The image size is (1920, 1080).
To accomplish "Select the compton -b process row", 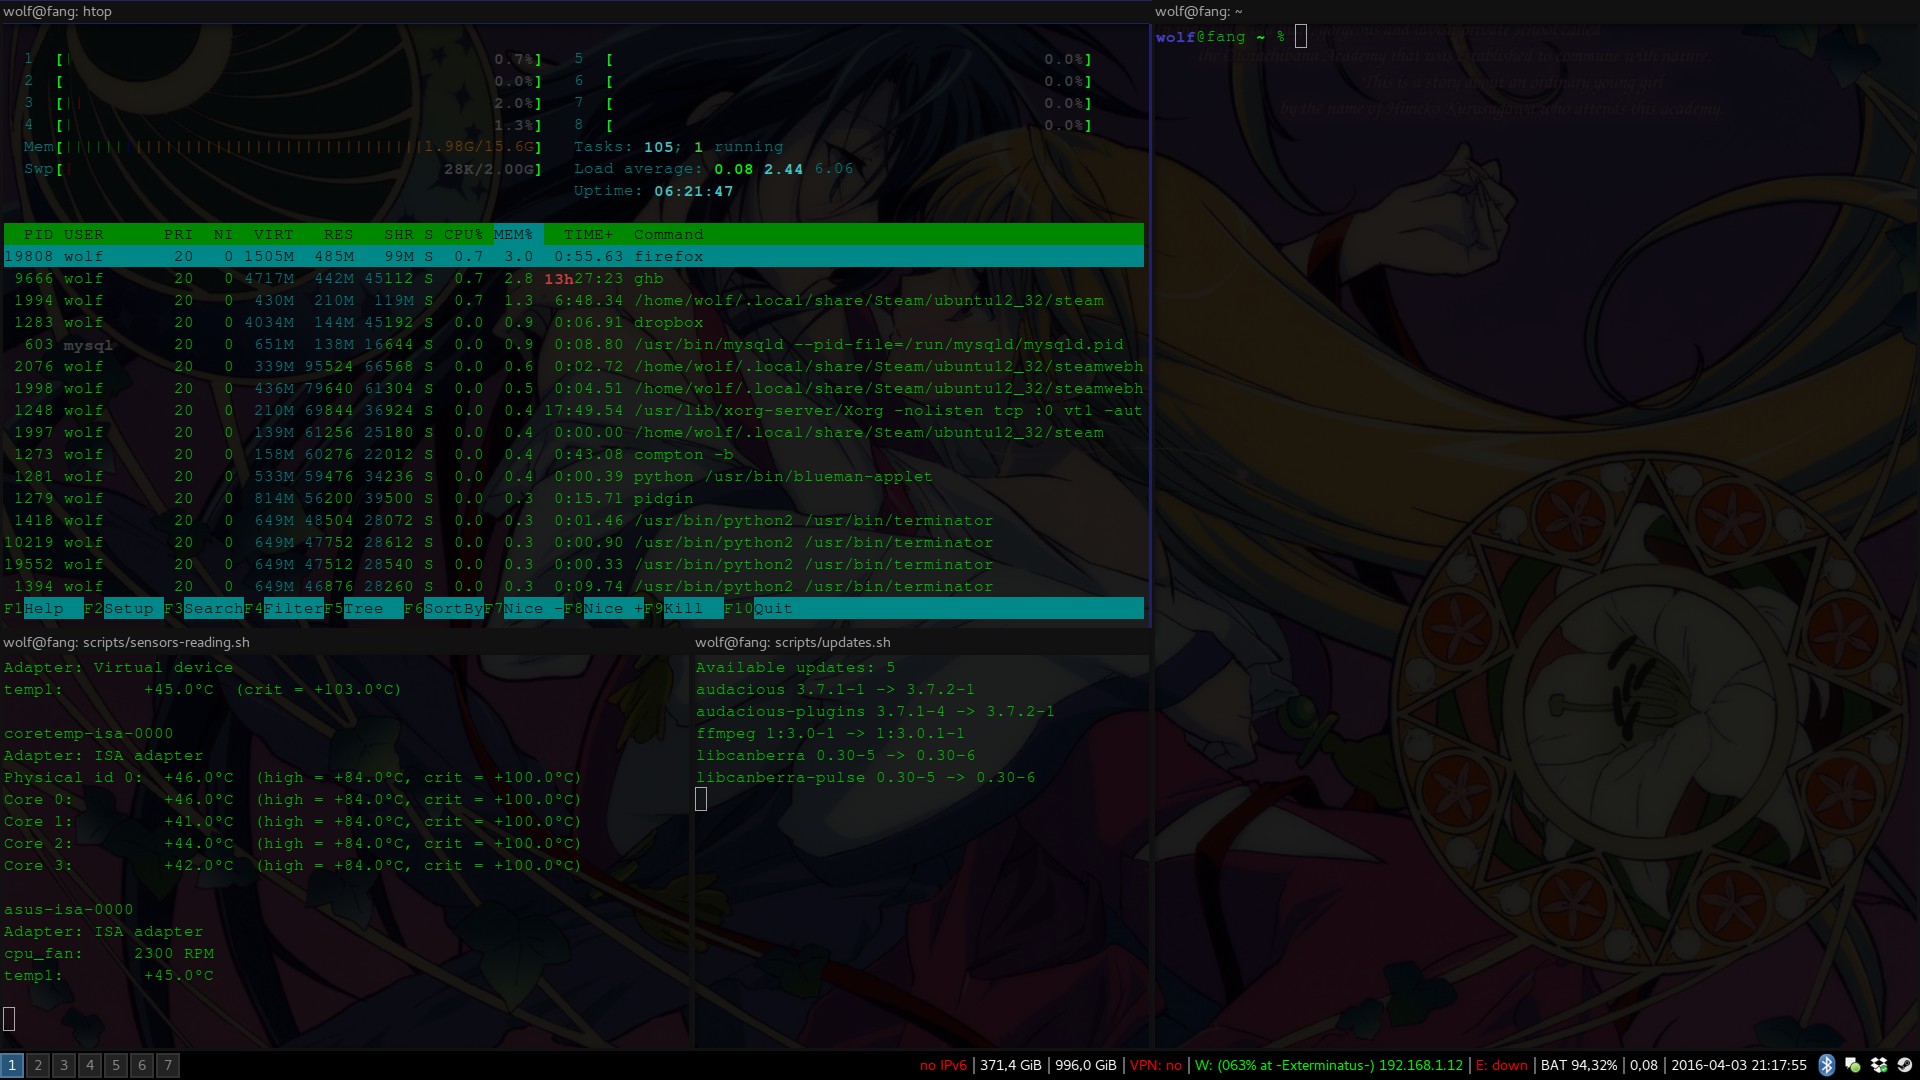I will pos(574,454).
